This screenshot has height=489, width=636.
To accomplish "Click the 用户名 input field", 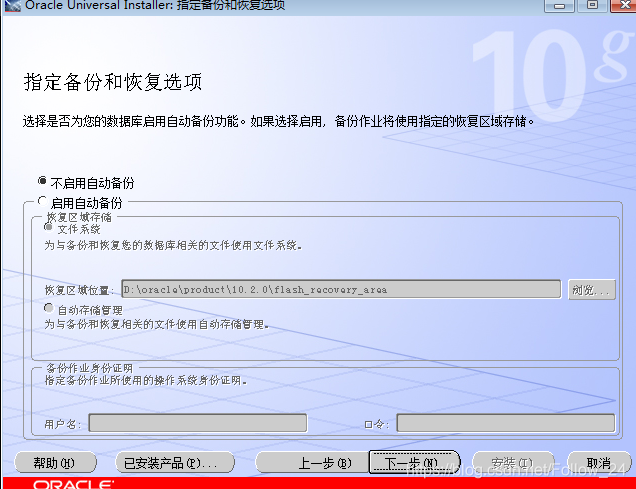I will (x=198, y=423).
